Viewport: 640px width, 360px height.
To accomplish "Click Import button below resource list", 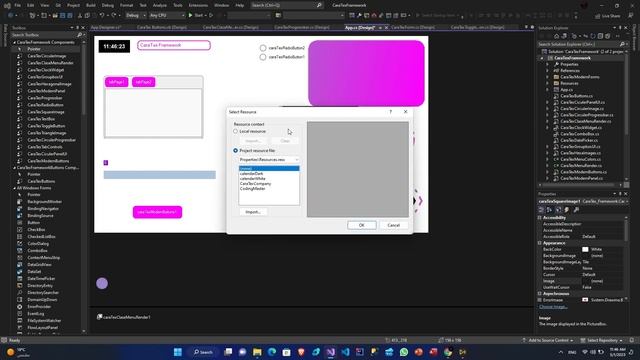I will [253, 212].
